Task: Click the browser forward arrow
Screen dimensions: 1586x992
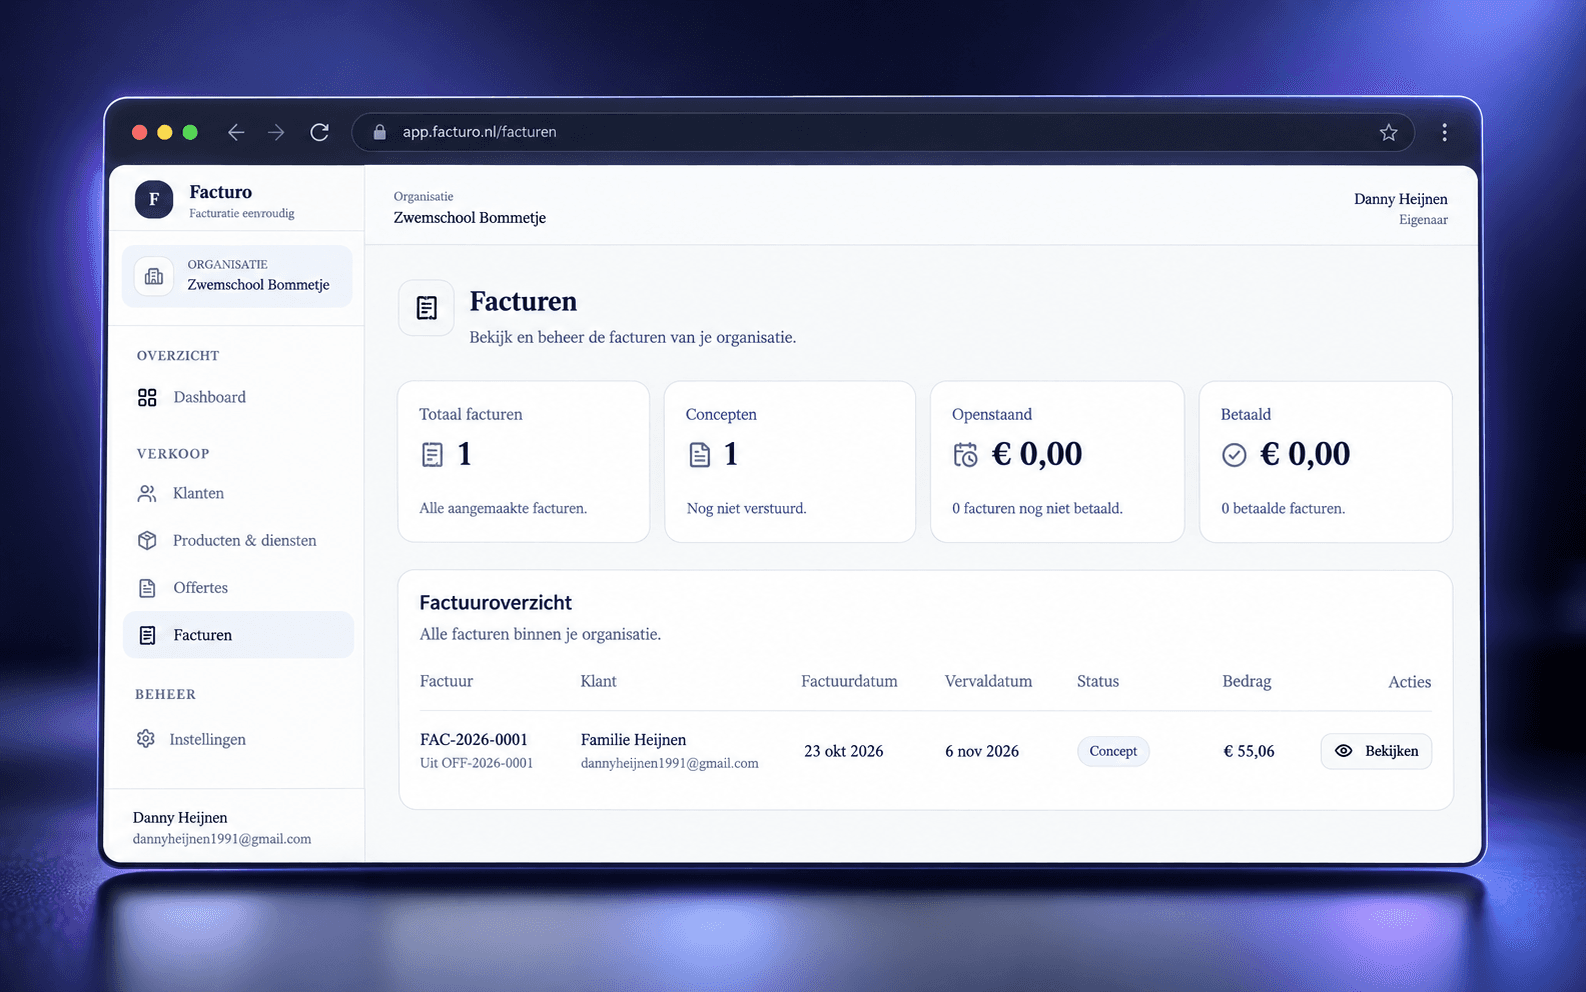Action: tap(277, 132)
